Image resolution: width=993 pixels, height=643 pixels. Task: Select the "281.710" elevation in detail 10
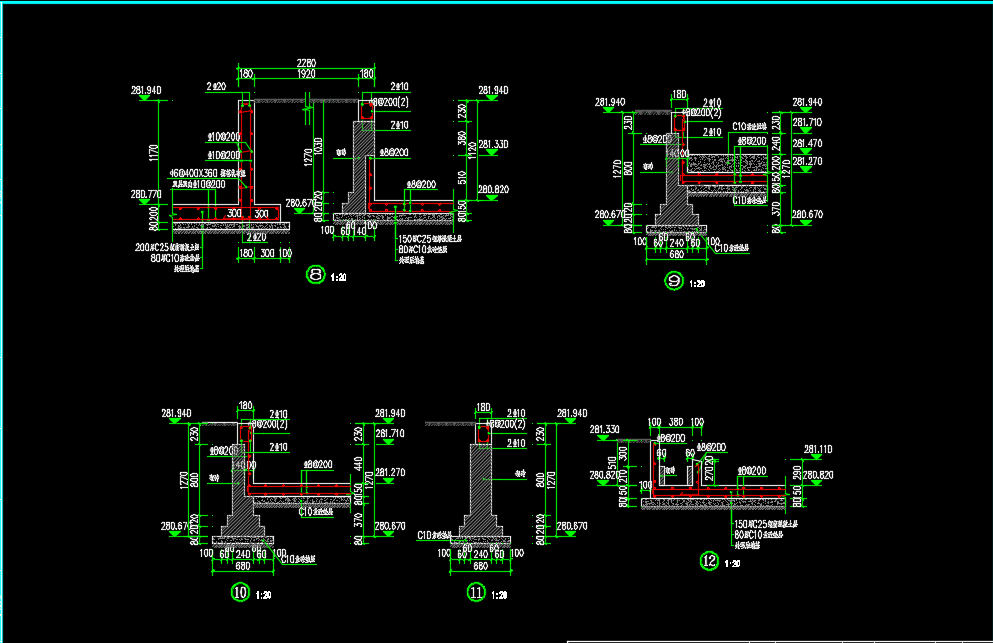(390, 433)
